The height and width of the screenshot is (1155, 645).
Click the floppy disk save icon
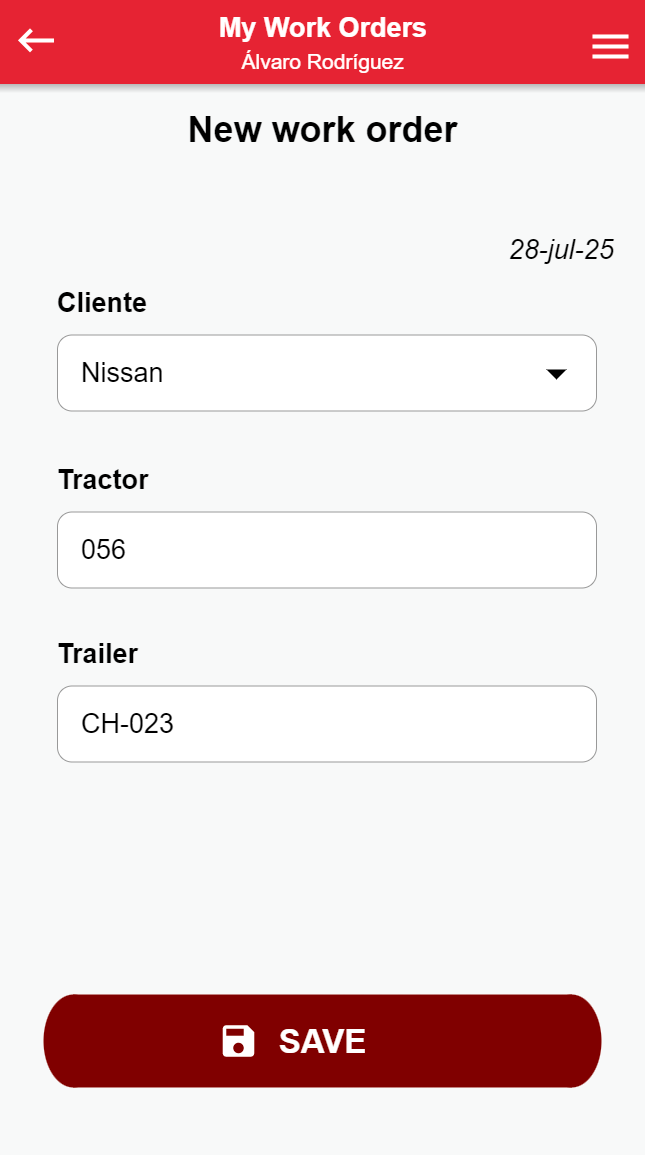[238, 1041]
